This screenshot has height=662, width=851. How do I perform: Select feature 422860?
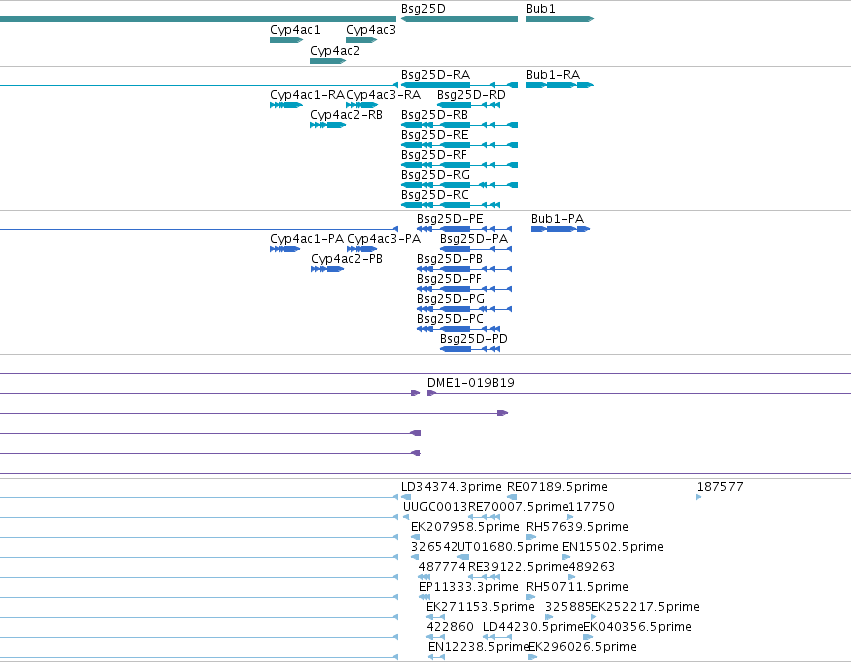pos(436,637)
